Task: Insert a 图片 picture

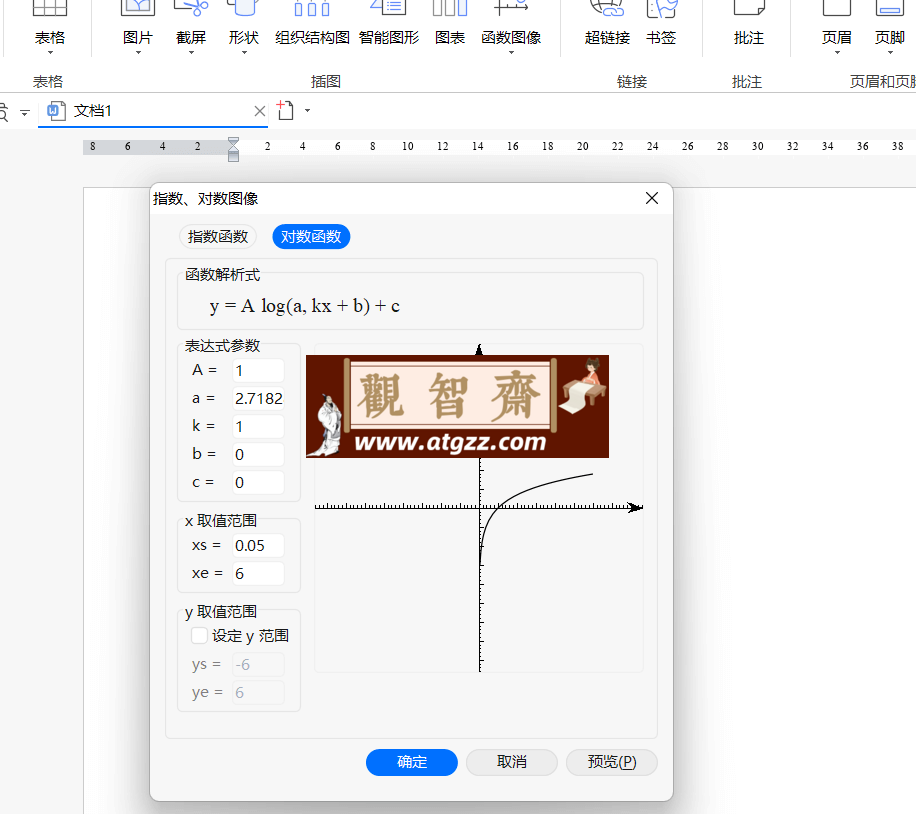Action: click(x=138, y=23)
